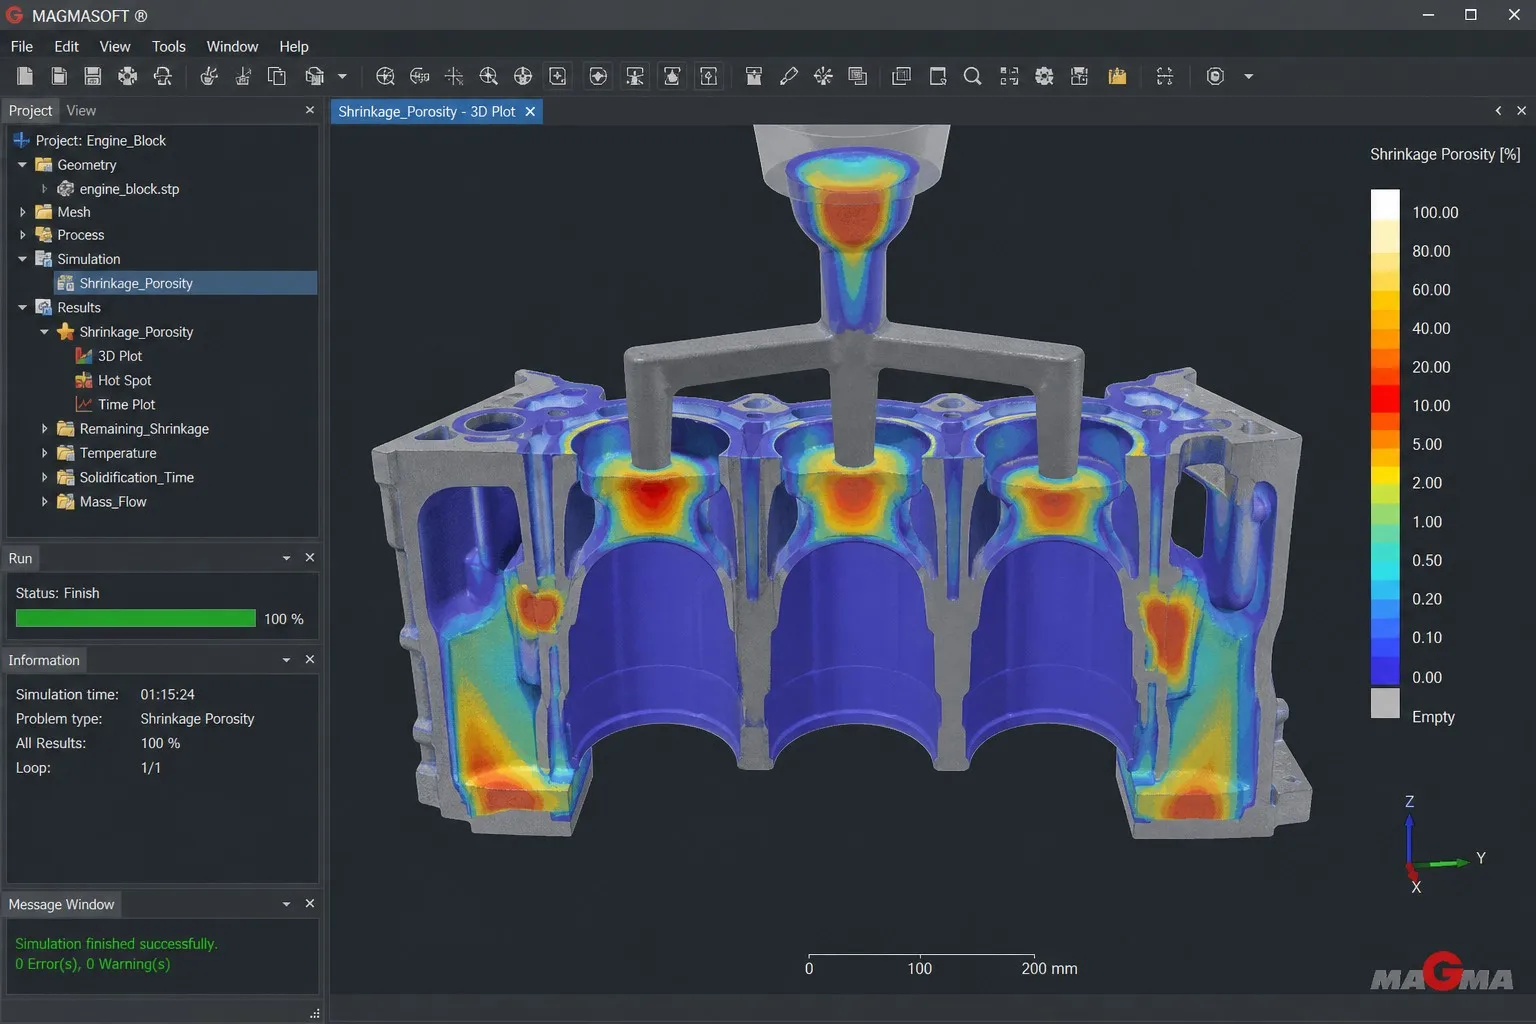Open the Window menu
The image size is (1536, 1024).
click(x=232, y=46)
